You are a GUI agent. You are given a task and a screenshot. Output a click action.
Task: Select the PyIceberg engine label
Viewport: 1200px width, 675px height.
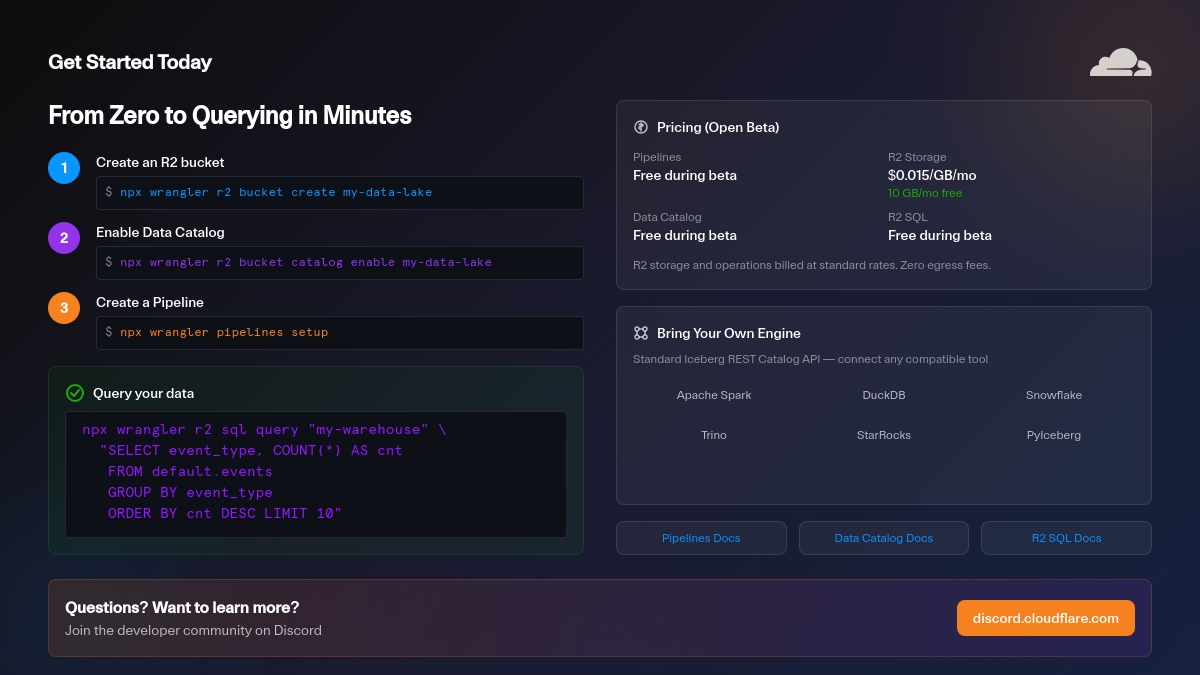point(1053,435)
